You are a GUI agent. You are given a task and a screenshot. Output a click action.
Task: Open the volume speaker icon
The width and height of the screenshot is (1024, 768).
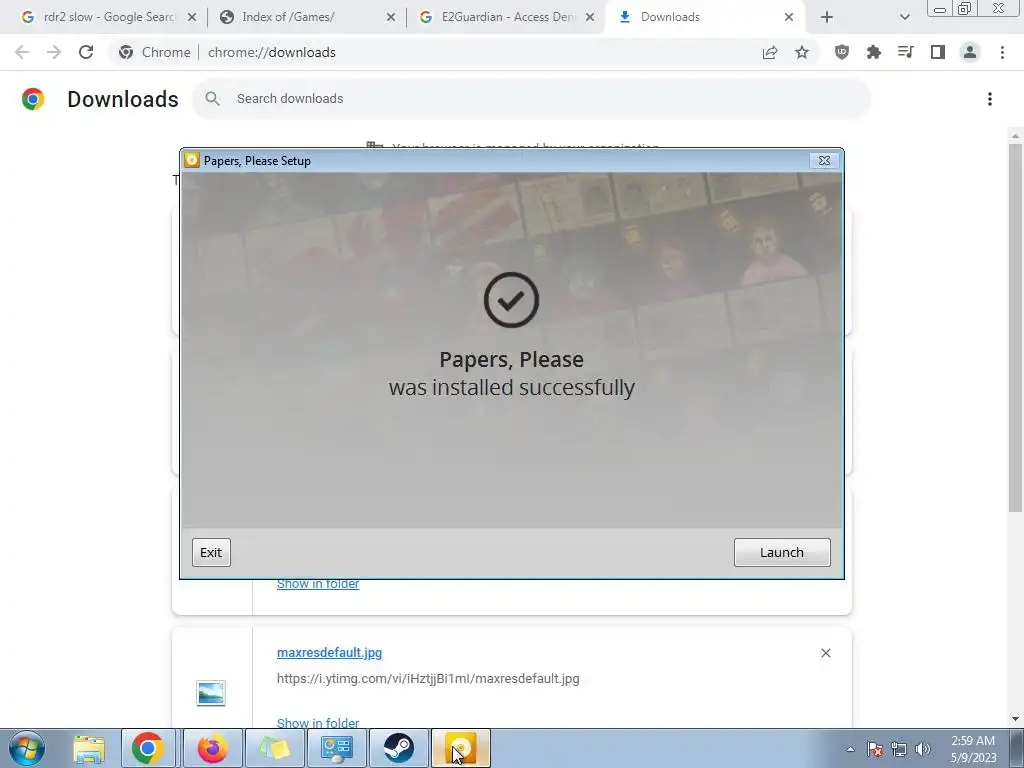(923, 749)
